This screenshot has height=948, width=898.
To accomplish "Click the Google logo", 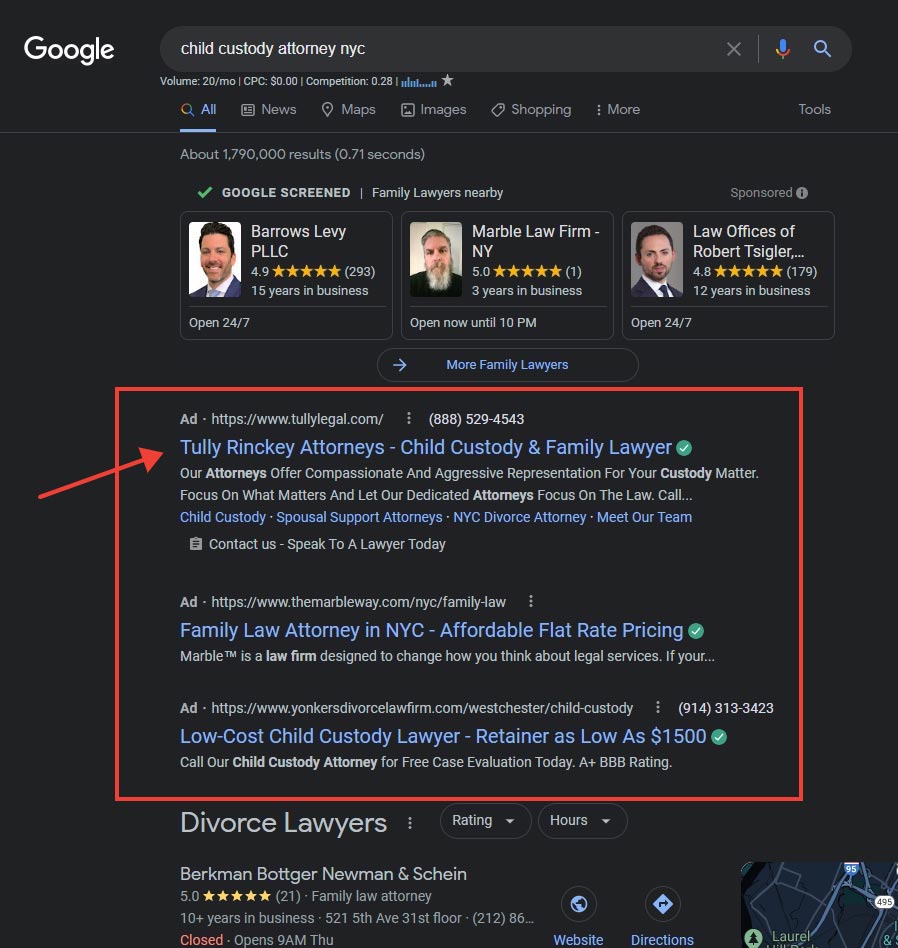I will 69,50.
